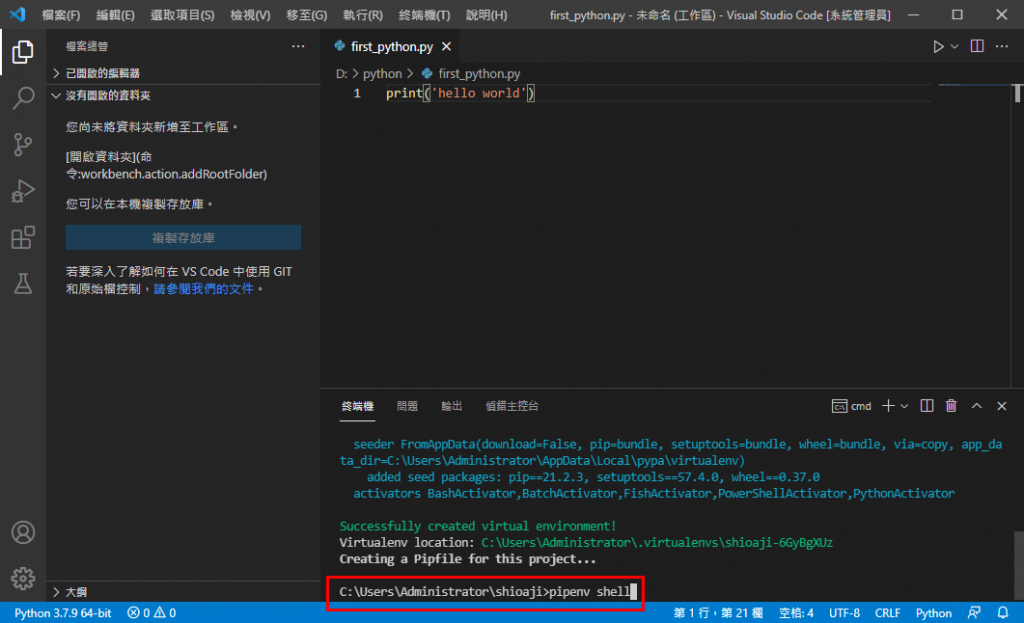Image resolution: width=1024 pixels, height=623 pixels.
Task: Change language mode Python in status bar
Action: click(933, 613)
